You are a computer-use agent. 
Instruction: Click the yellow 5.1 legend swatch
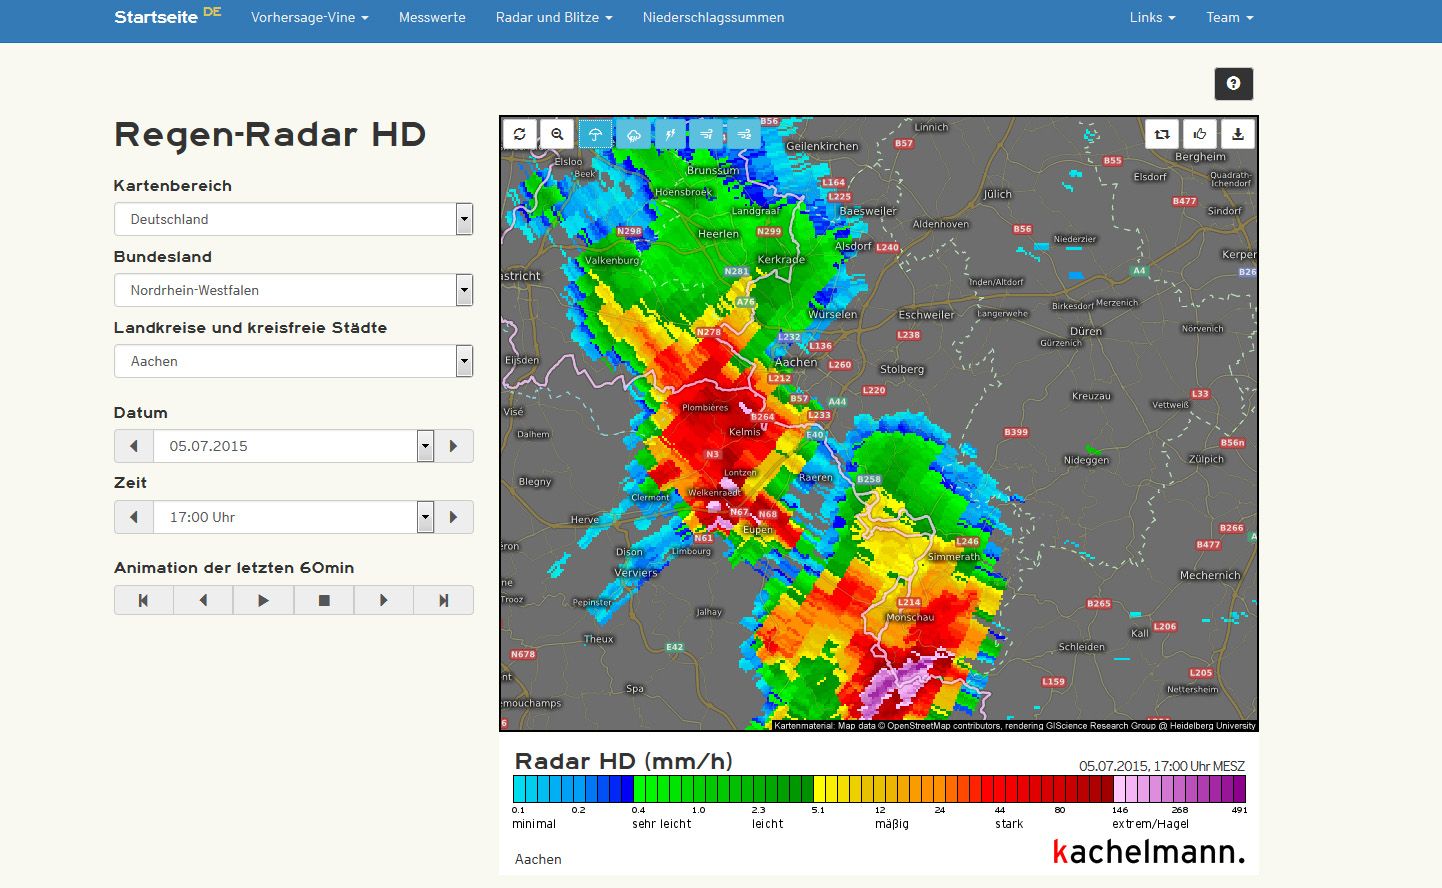[x=820, y=789]
